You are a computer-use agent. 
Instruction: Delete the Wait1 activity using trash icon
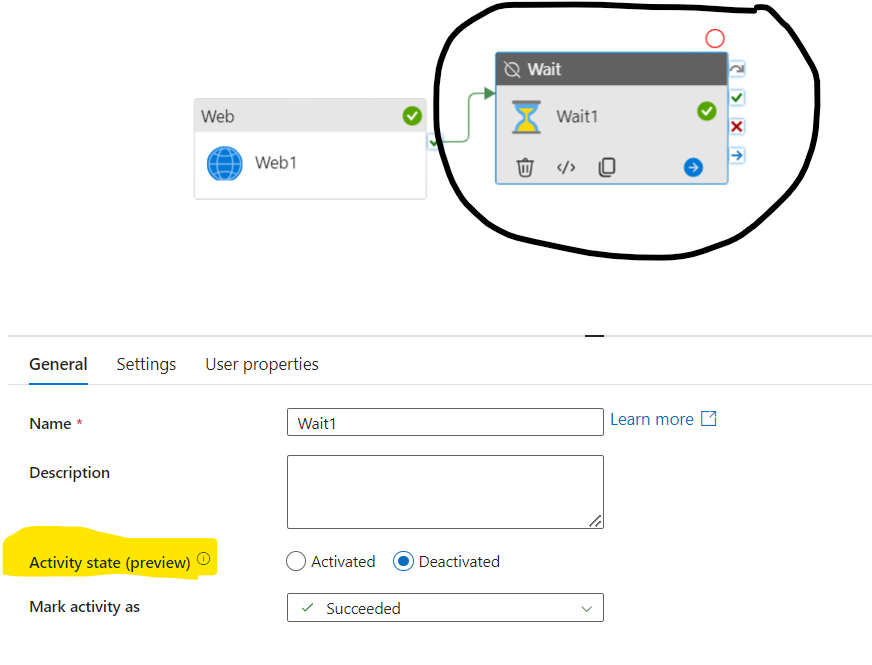524,167
